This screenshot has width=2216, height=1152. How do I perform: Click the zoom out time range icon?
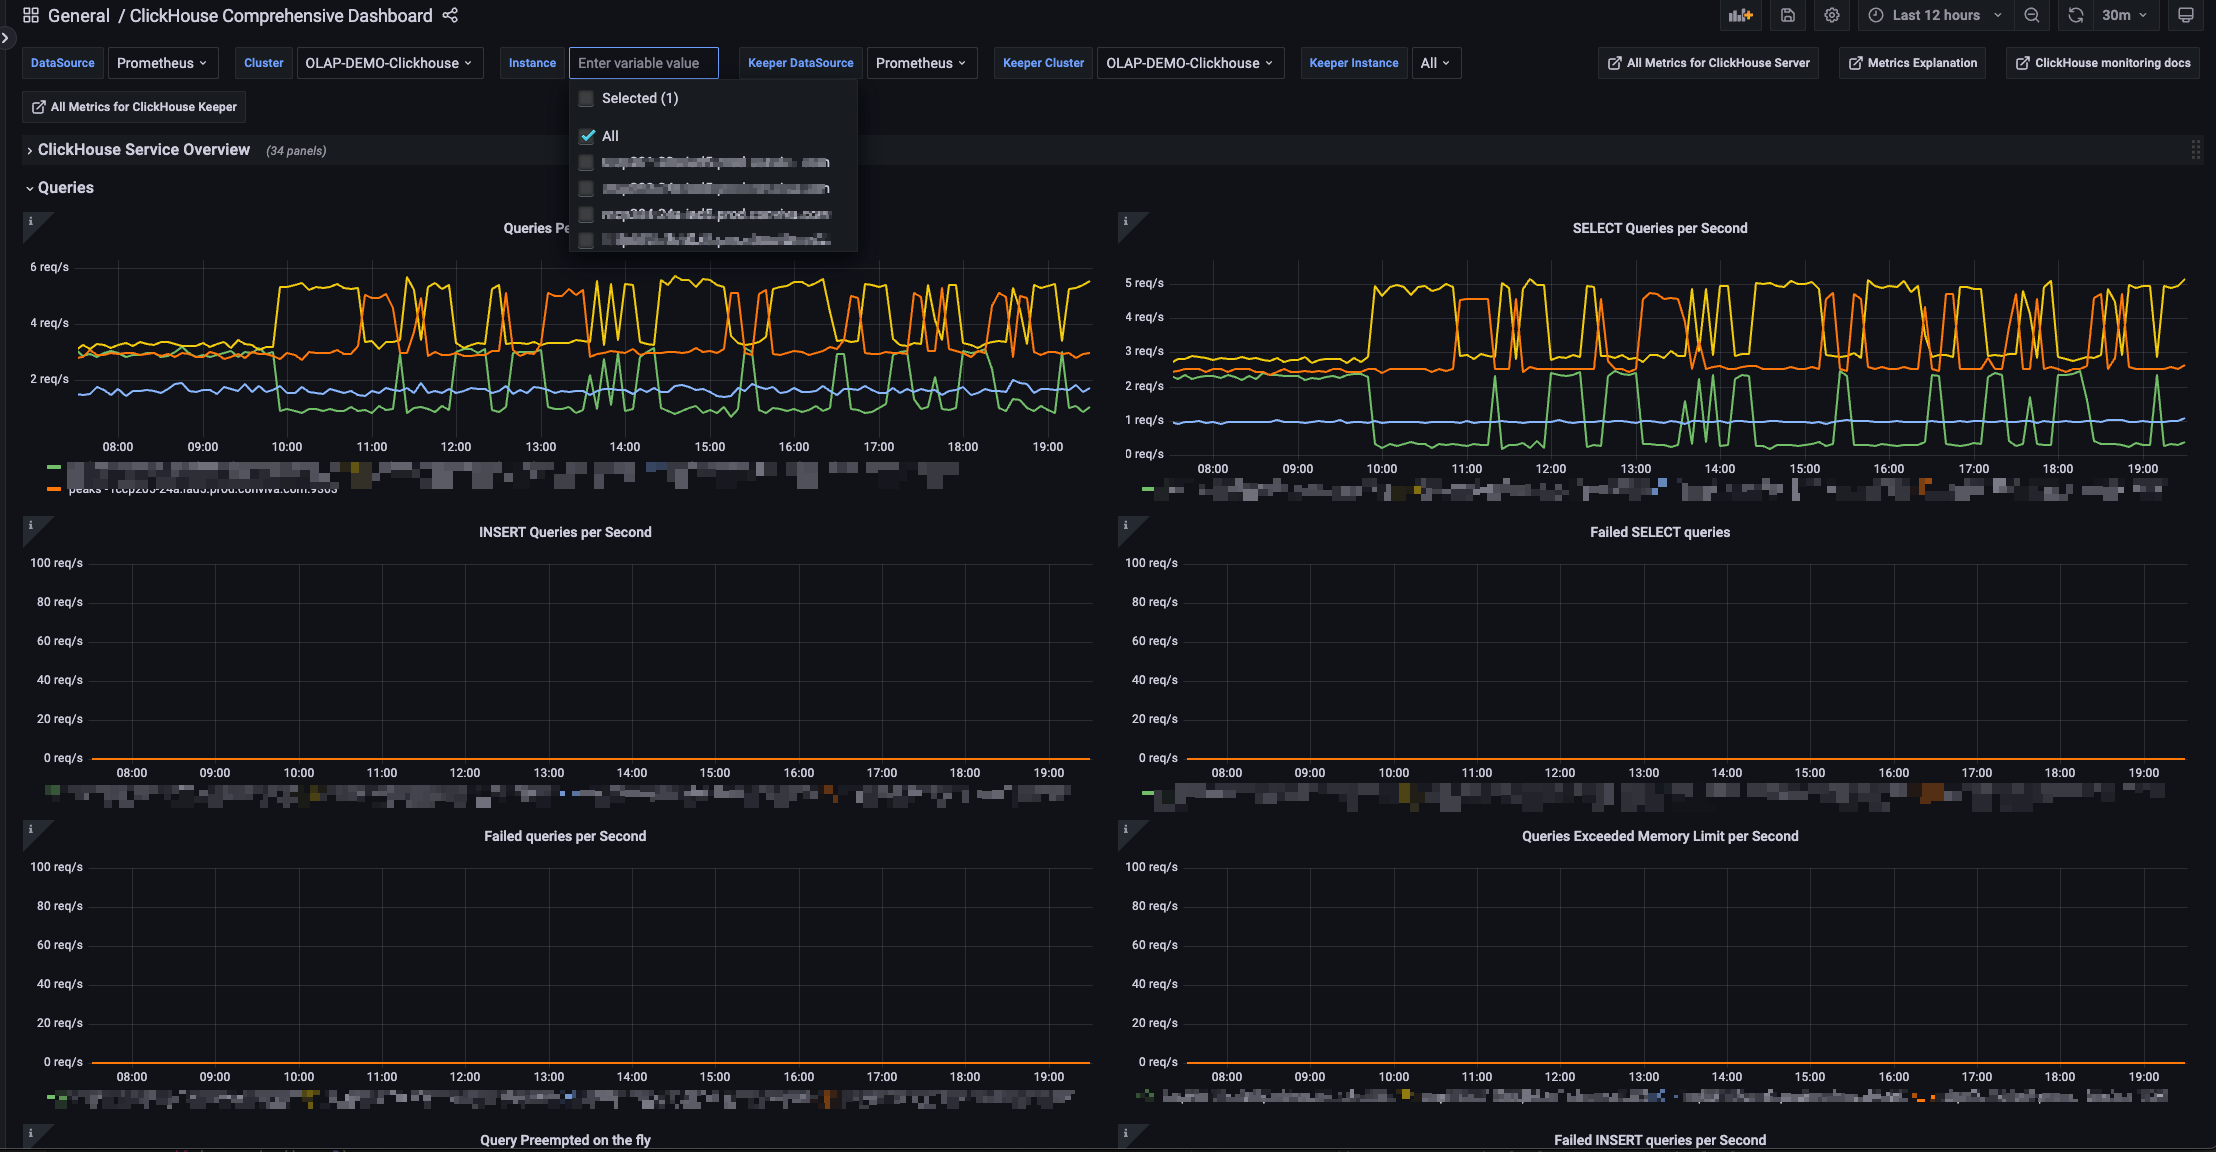tap(2032, 15)
